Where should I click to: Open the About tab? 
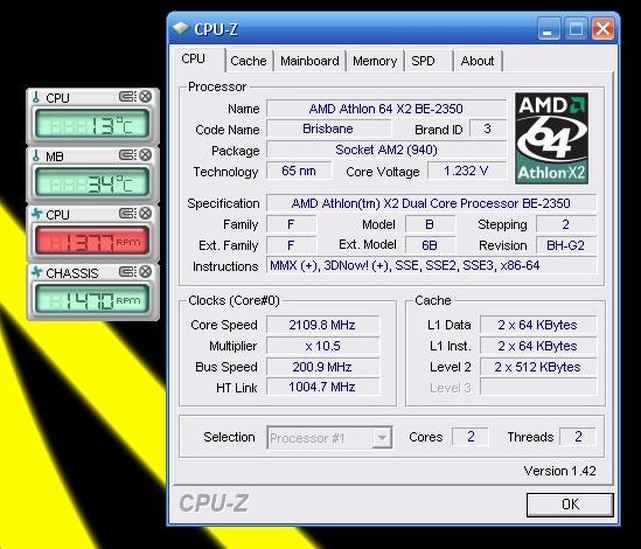coord(477,61)
